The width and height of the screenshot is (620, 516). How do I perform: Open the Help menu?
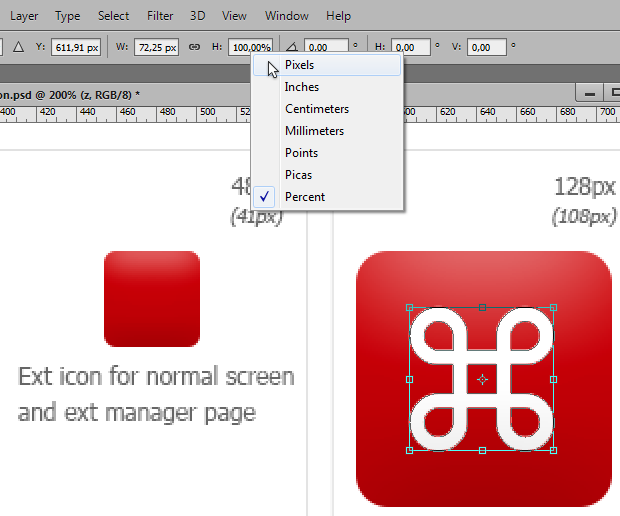click(x=338, y=16)
